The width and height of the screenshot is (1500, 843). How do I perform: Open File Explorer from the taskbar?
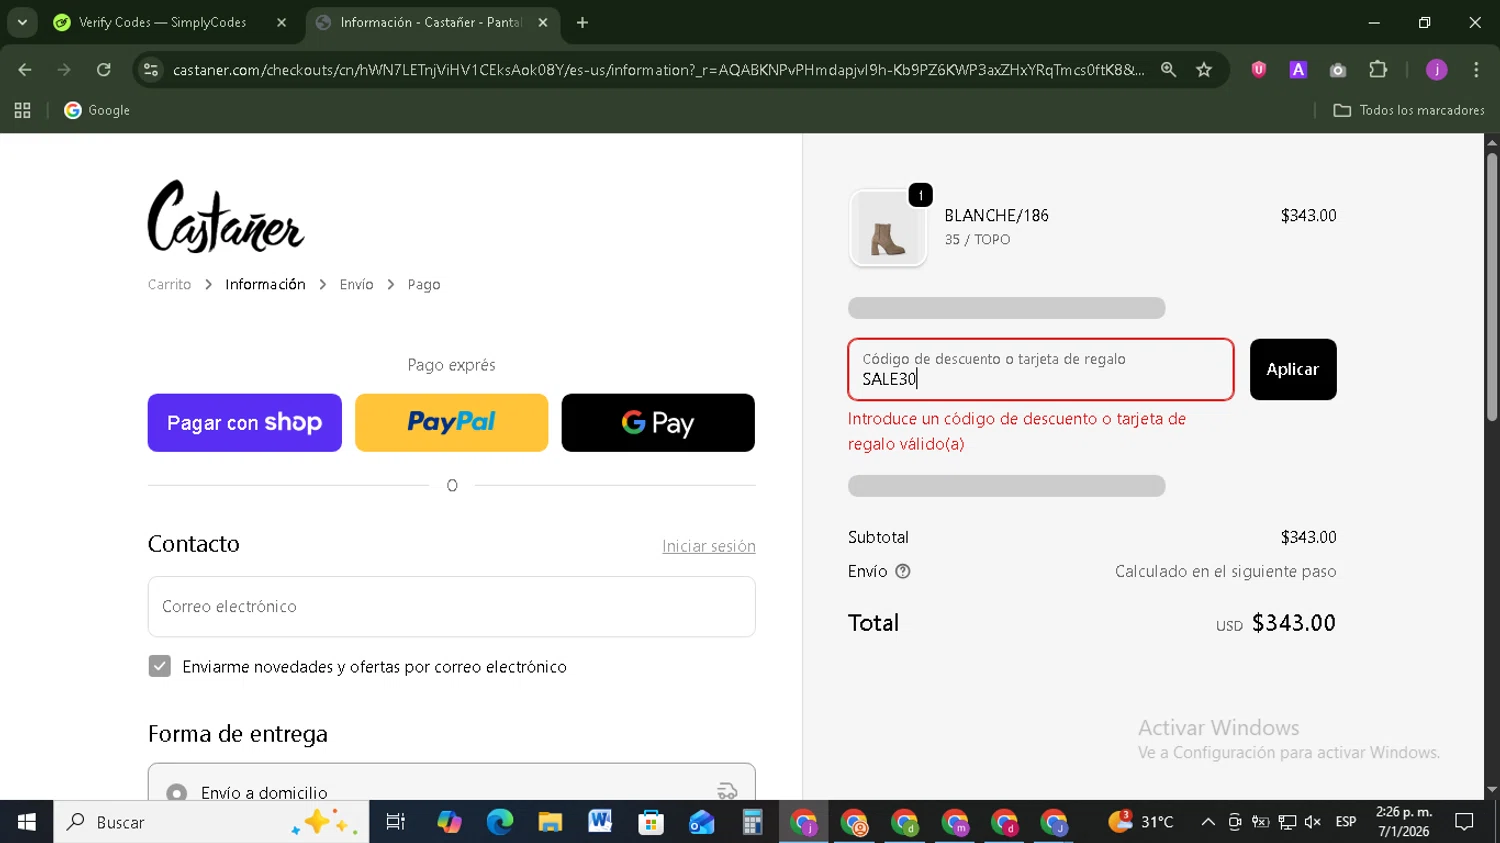pos(550,822)
